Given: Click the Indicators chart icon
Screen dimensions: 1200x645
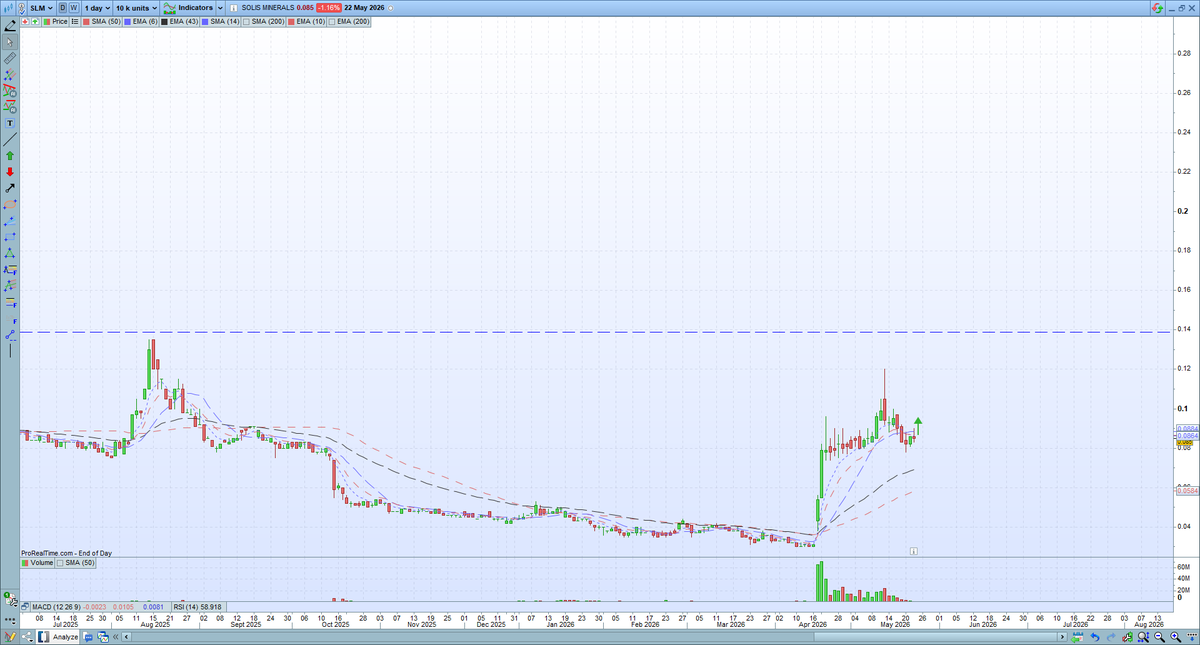Looking at the screenshot, I should point(169,8).
